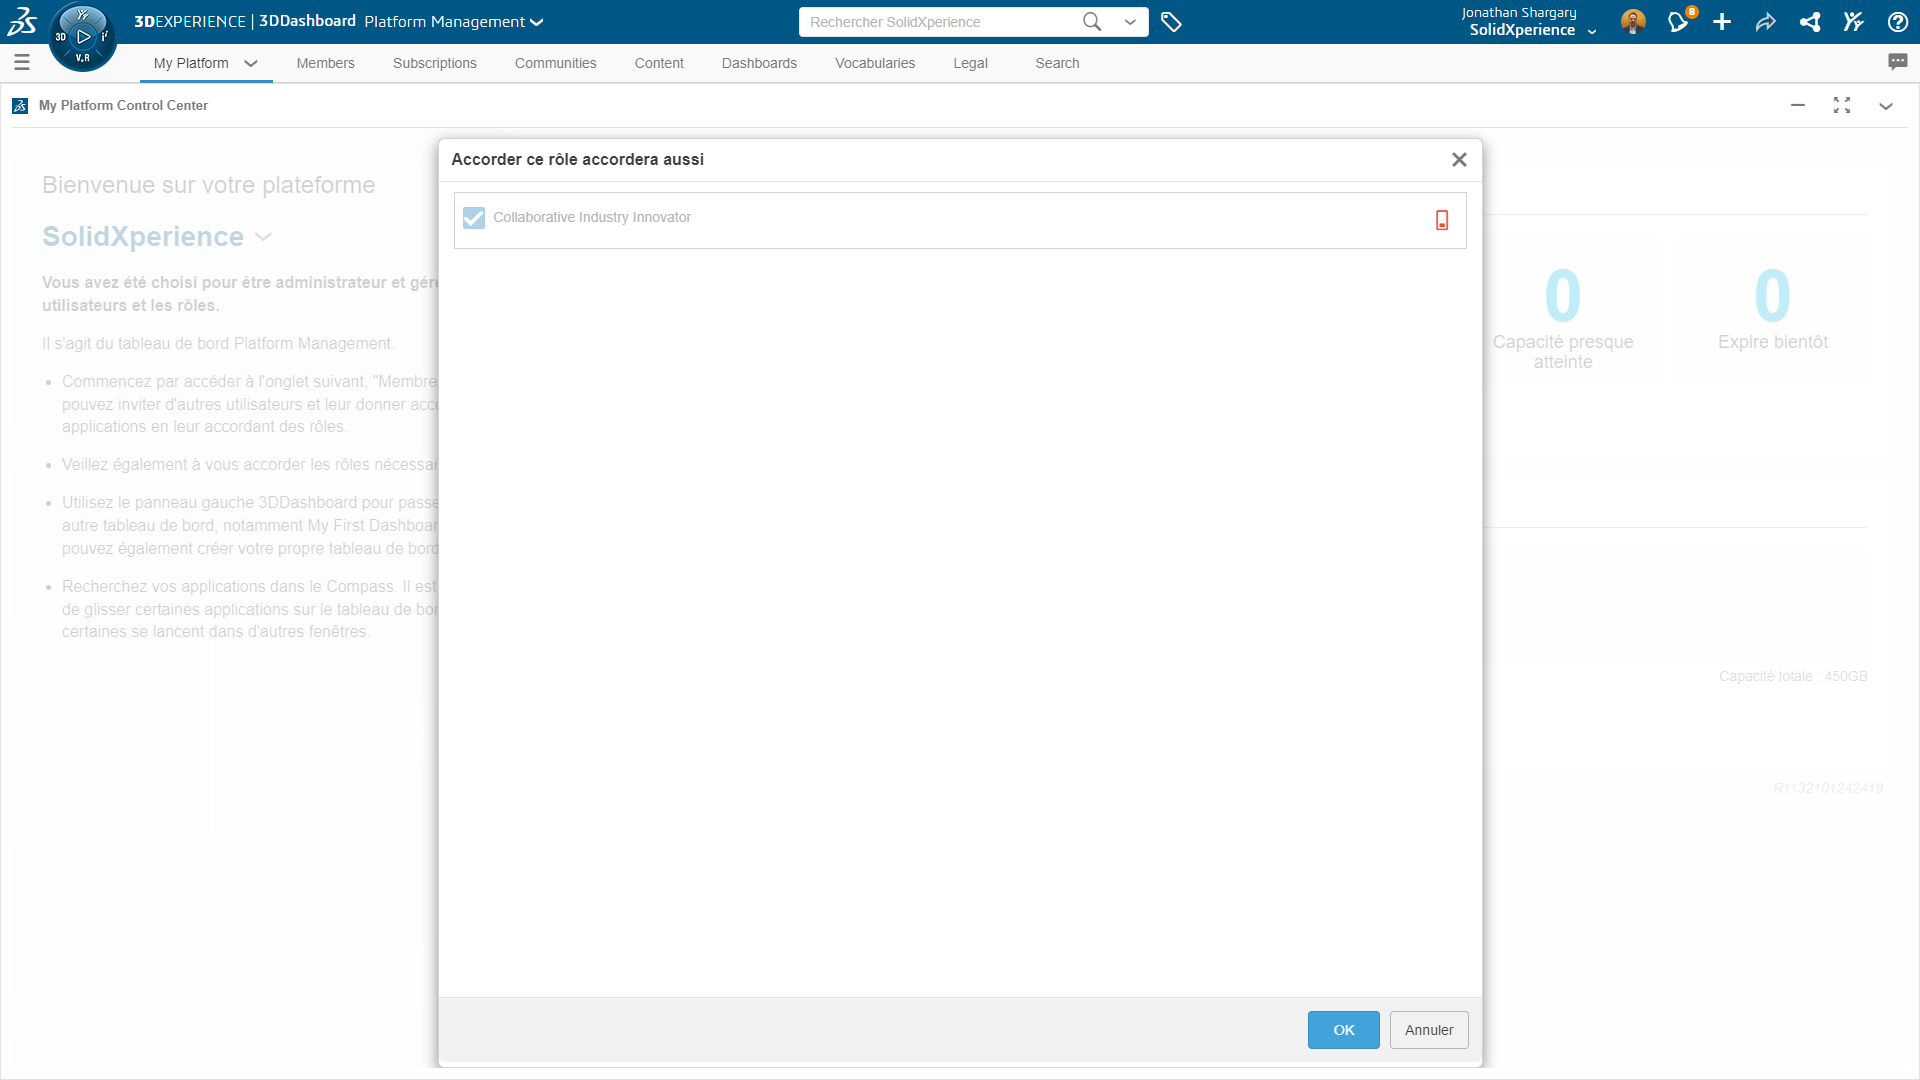Click the 3DDashboard brand label
The height and width of the screenshot is (1080, 1920).
point(307,21)
